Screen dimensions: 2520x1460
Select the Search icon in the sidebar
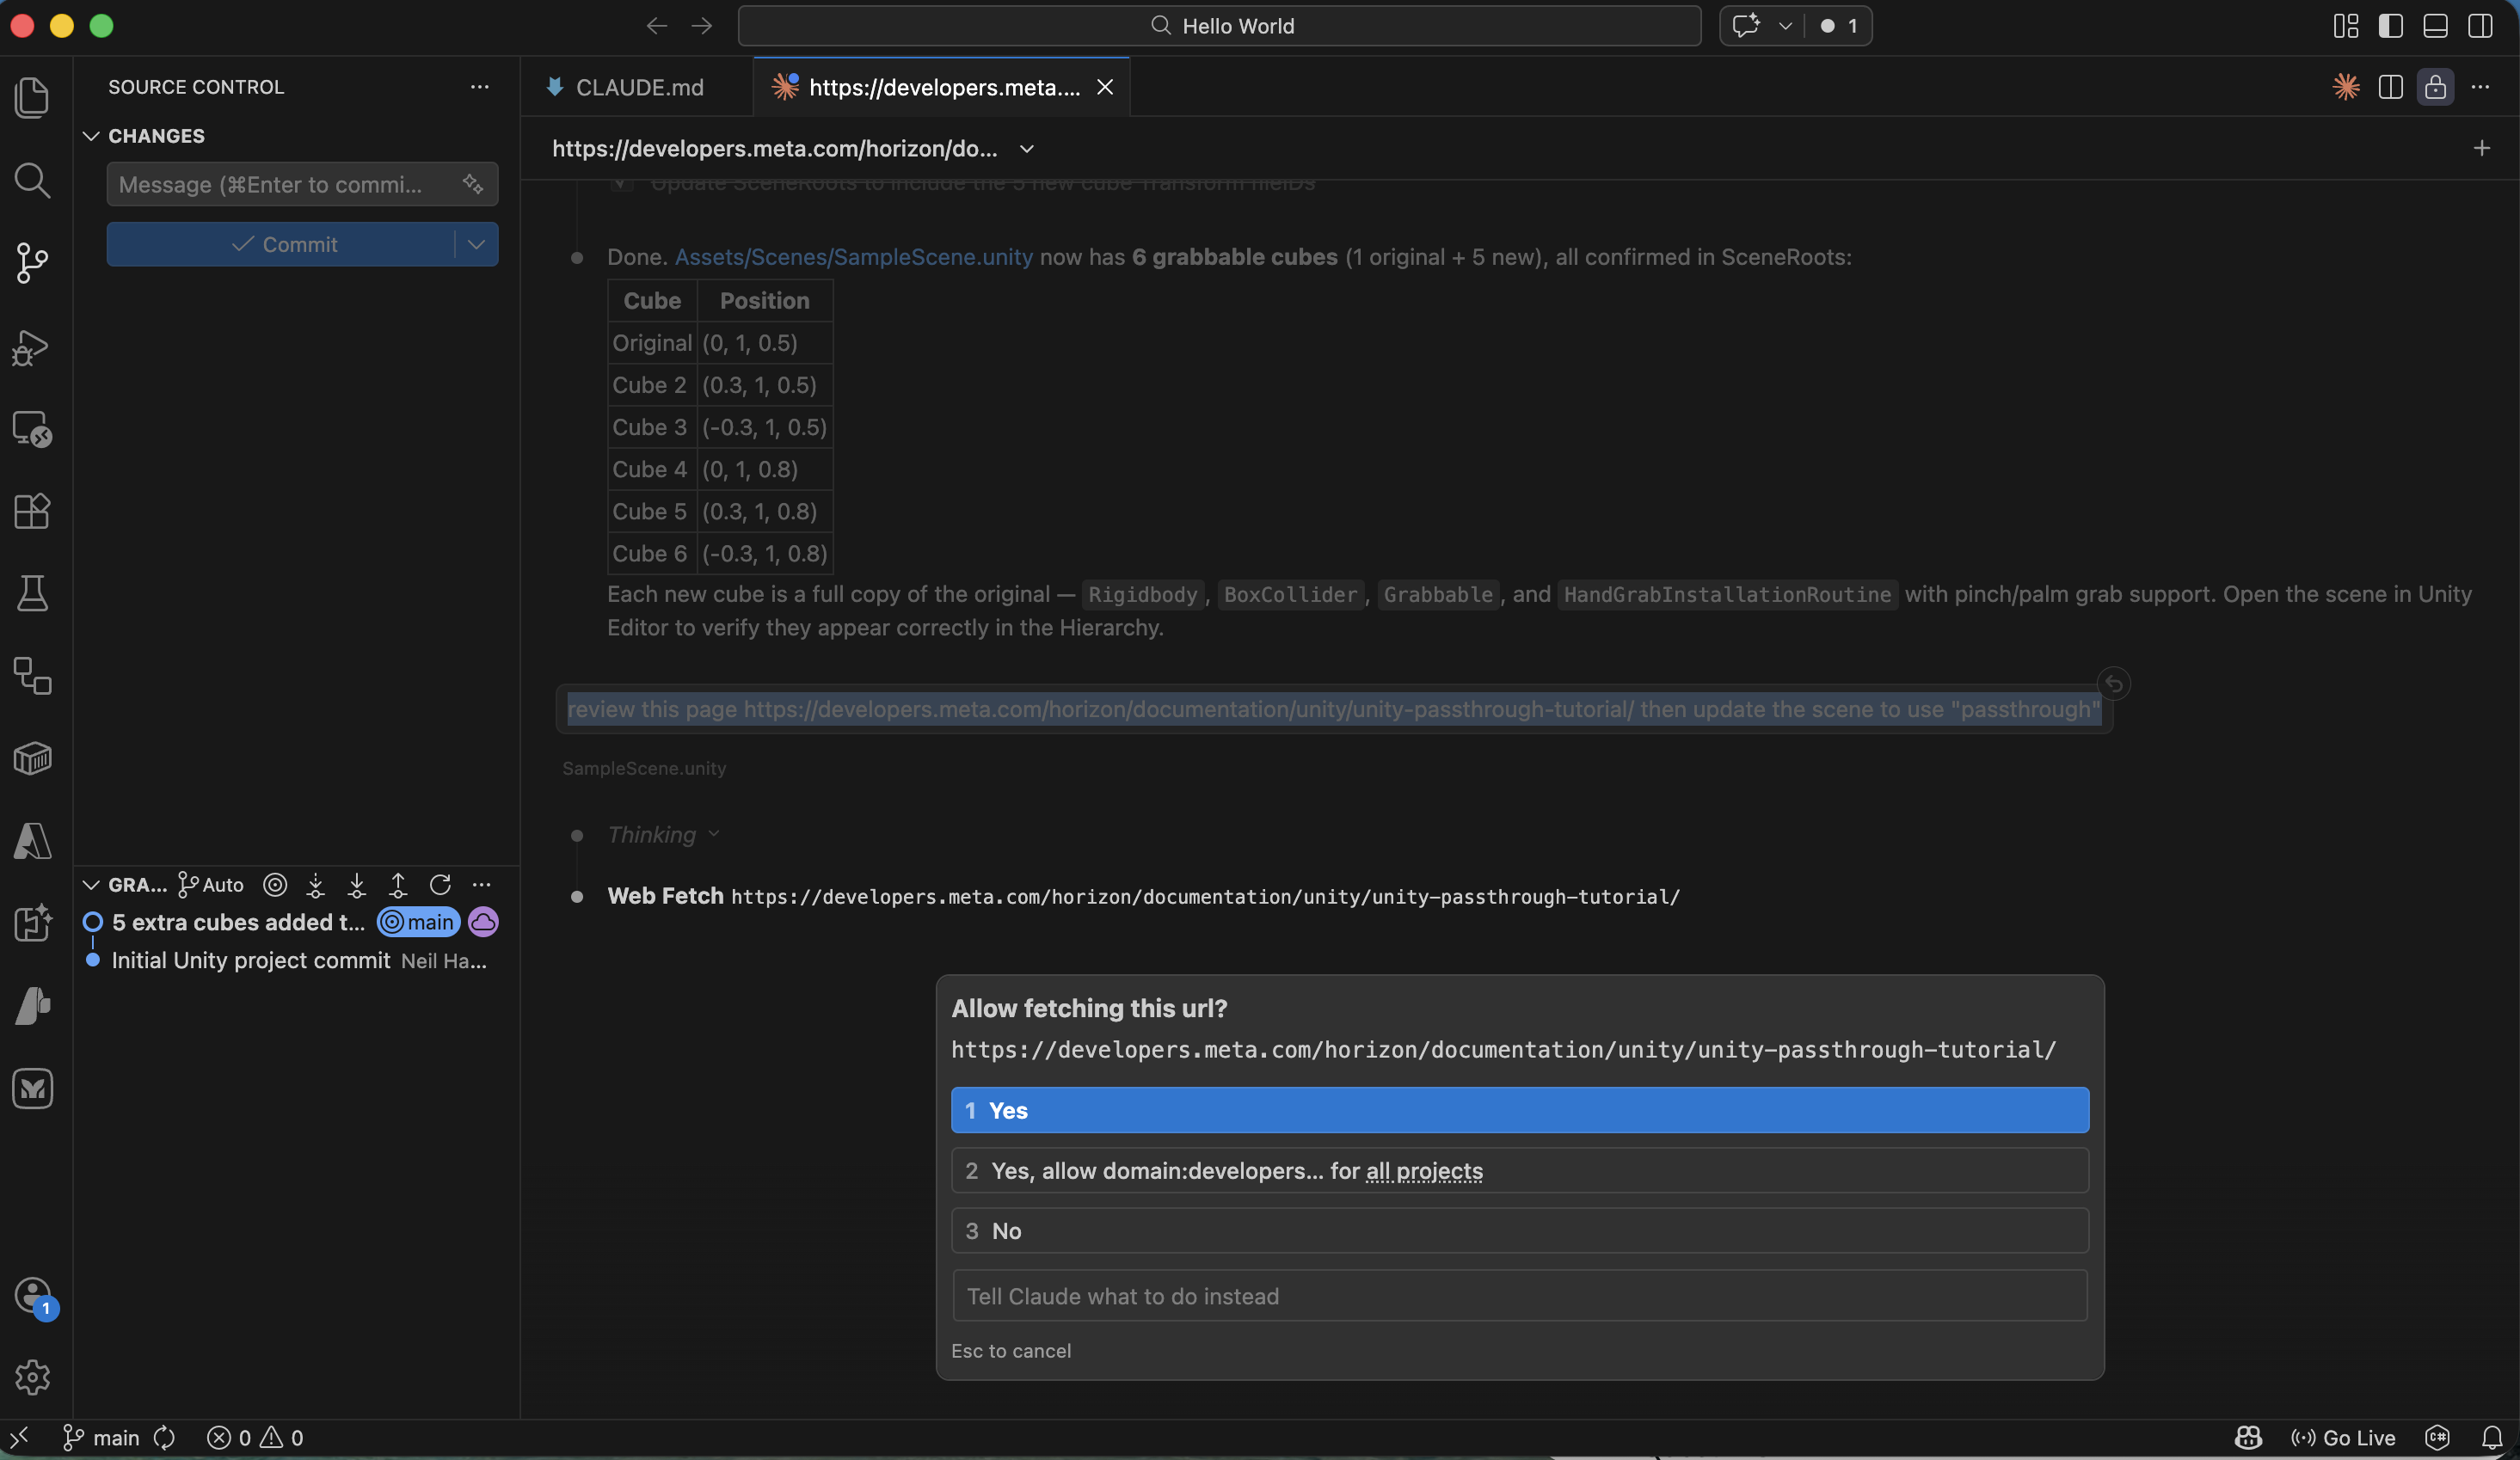(32, 181)
